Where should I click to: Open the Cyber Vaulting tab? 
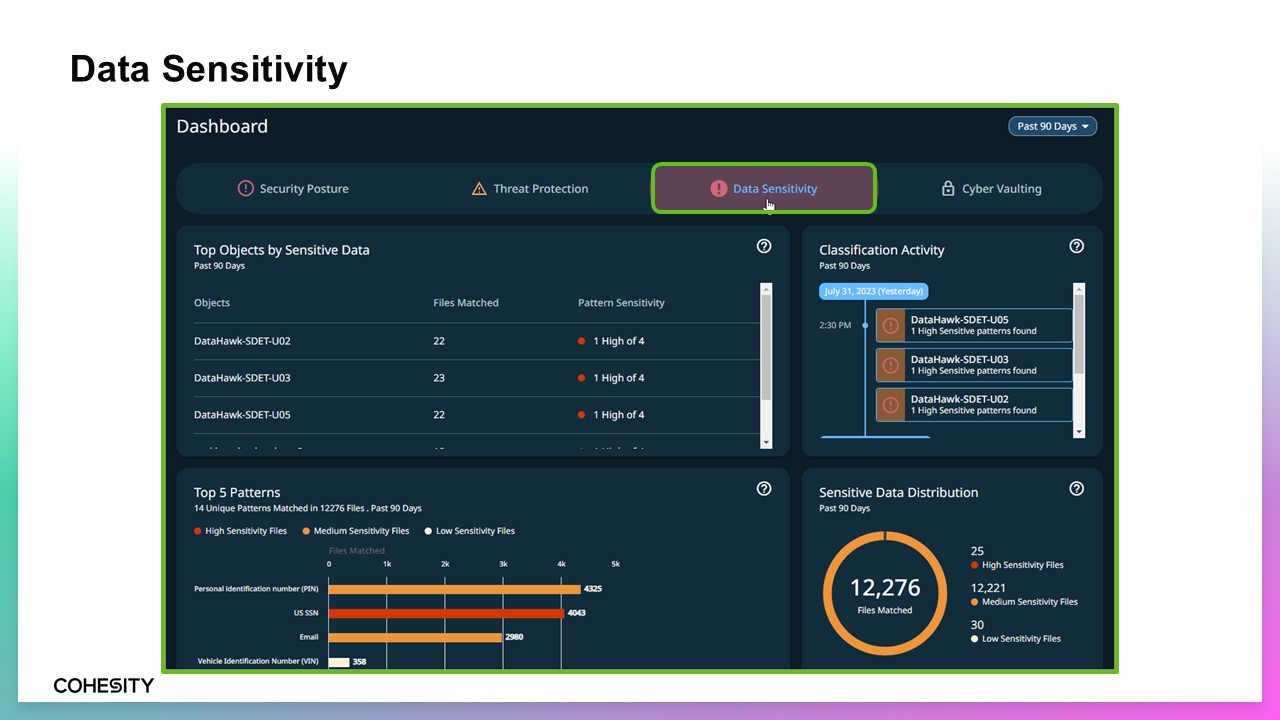point(991,188)
